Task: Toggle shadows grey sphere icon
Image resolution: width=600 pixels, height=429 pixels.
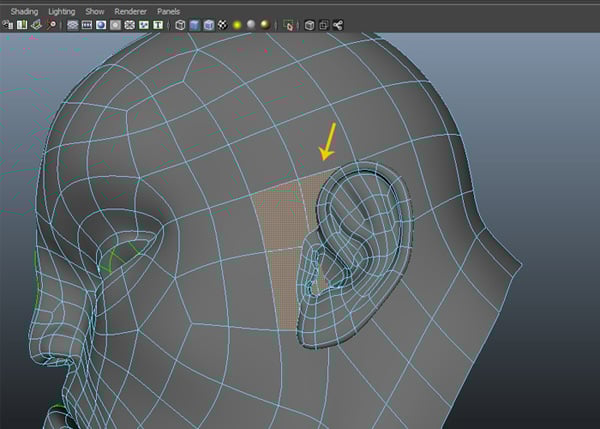Action: [x=251, y=25]
